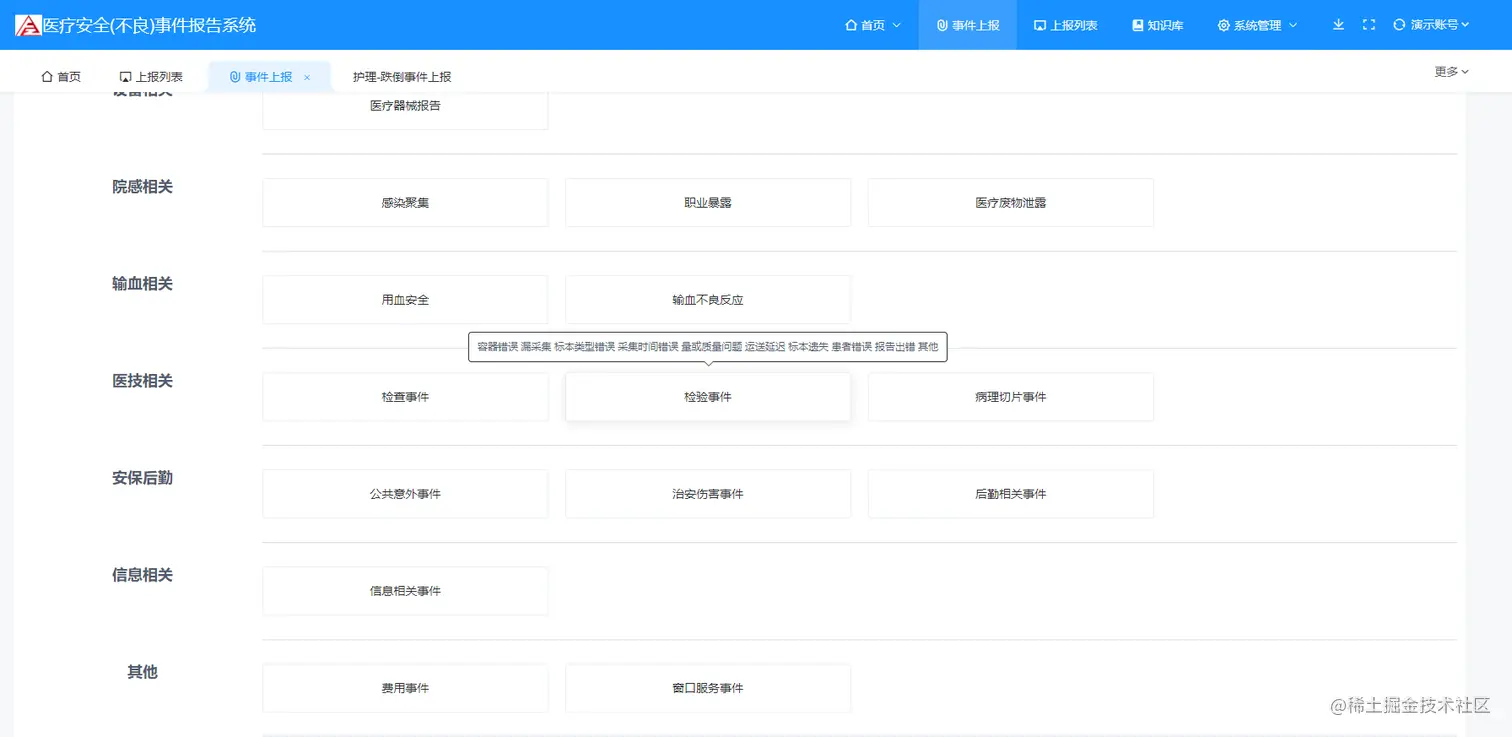The width and height of the screenshot is (1512, 737).
Task: Open the 更多 tabs dropdown
Action: [x=1451, y=71]
